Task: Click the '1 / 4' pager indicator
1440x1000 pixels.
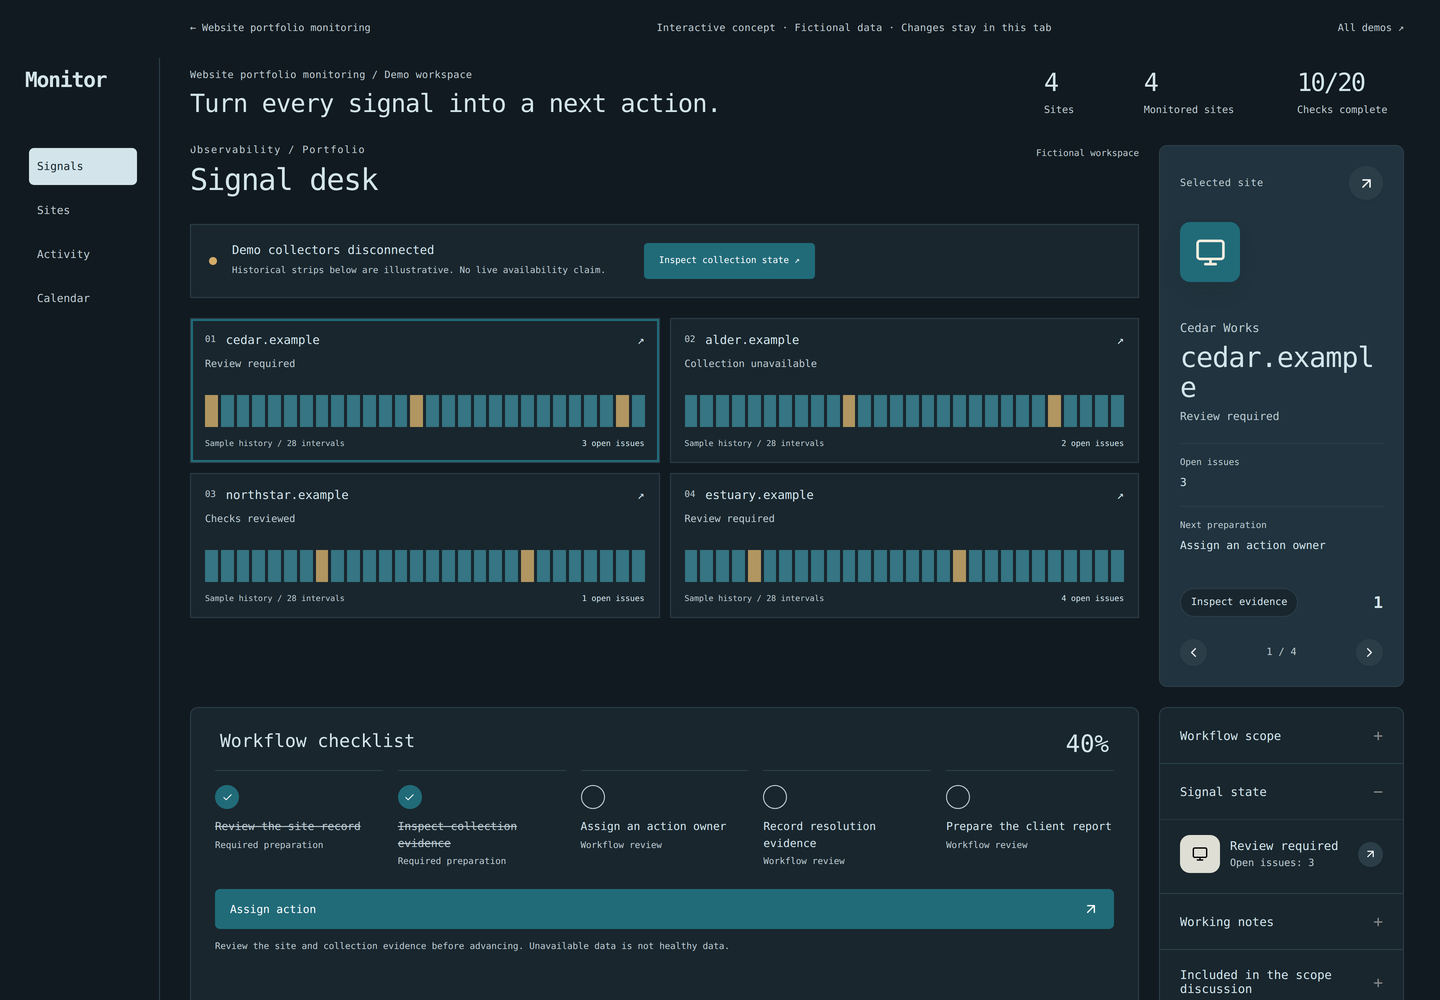Action: point(1281,652)
